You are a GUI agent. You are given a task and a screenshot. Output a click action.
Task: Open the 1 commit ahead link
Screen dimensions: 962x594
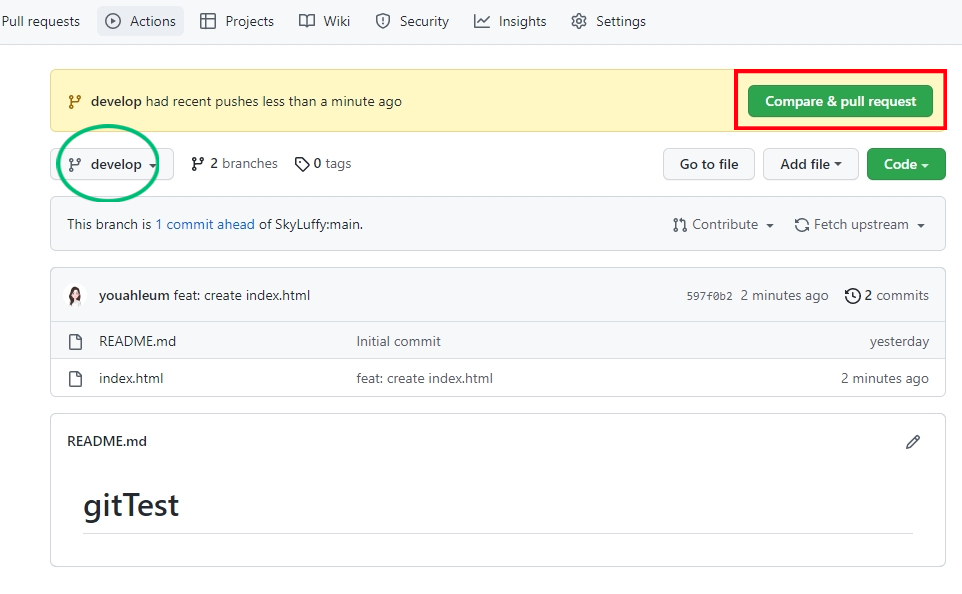click(x=205, y=225)
